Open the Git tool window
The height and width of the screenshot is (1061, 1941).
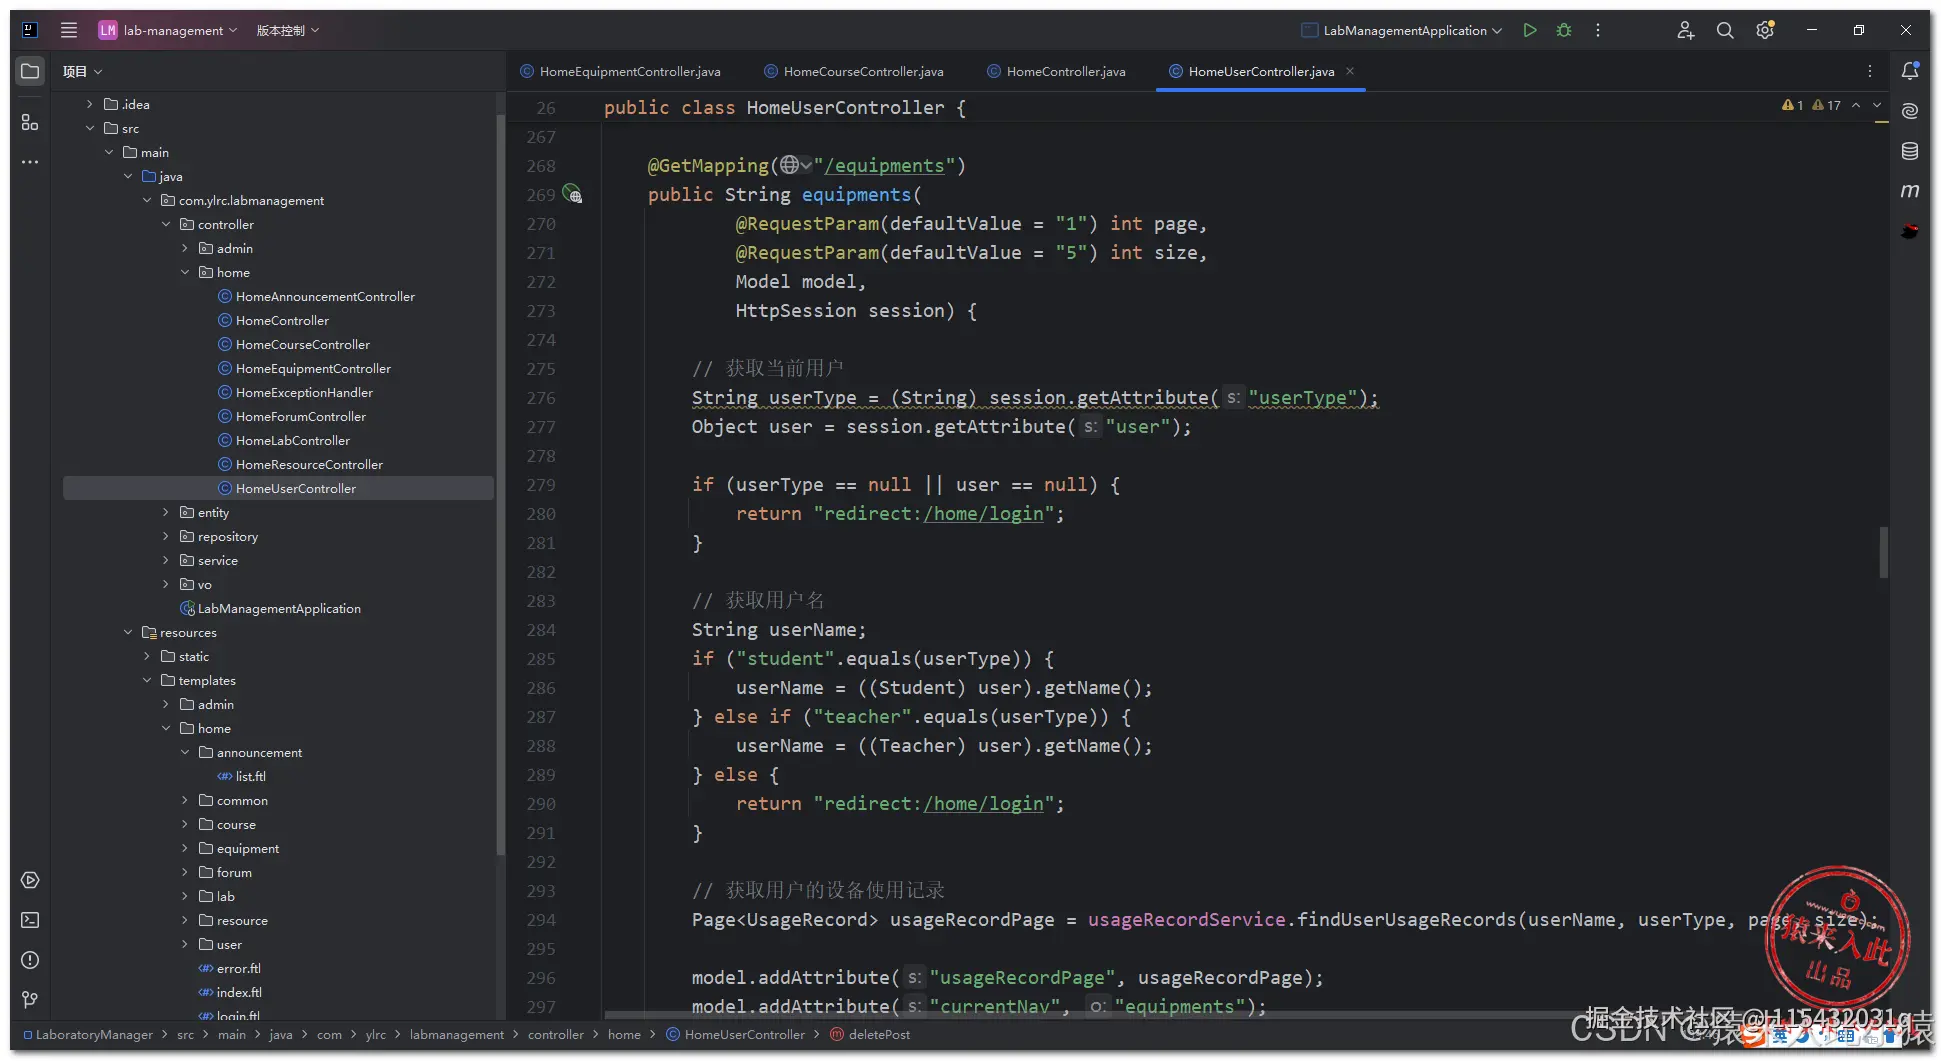30,1000
